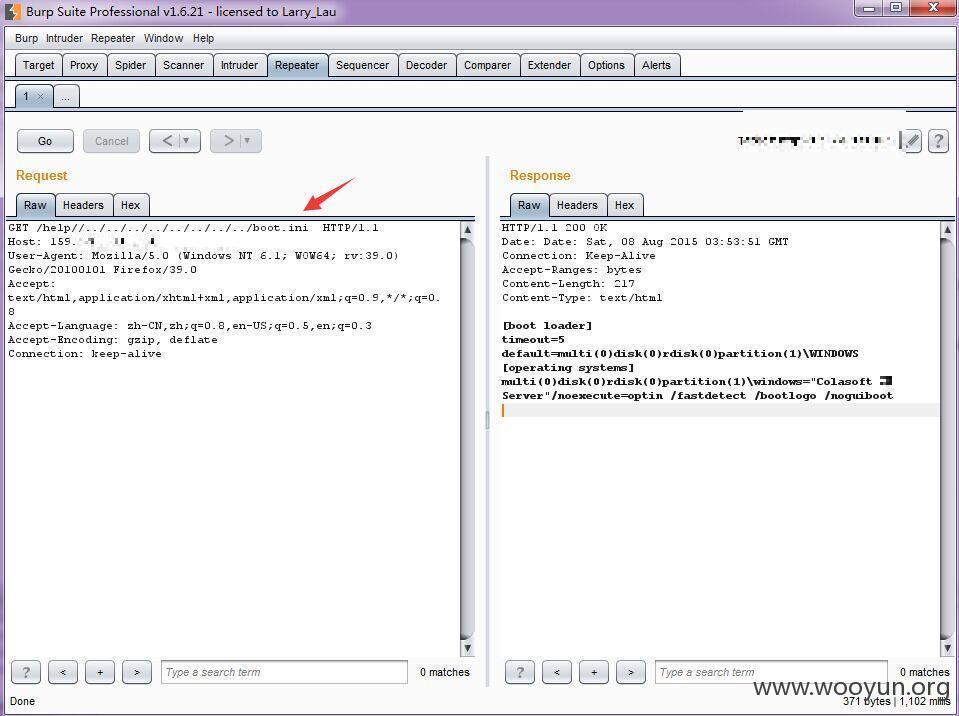Switch to the Proxy tab
The width and height of the screenshot is (959, 716).
click(x=84, y=65)
